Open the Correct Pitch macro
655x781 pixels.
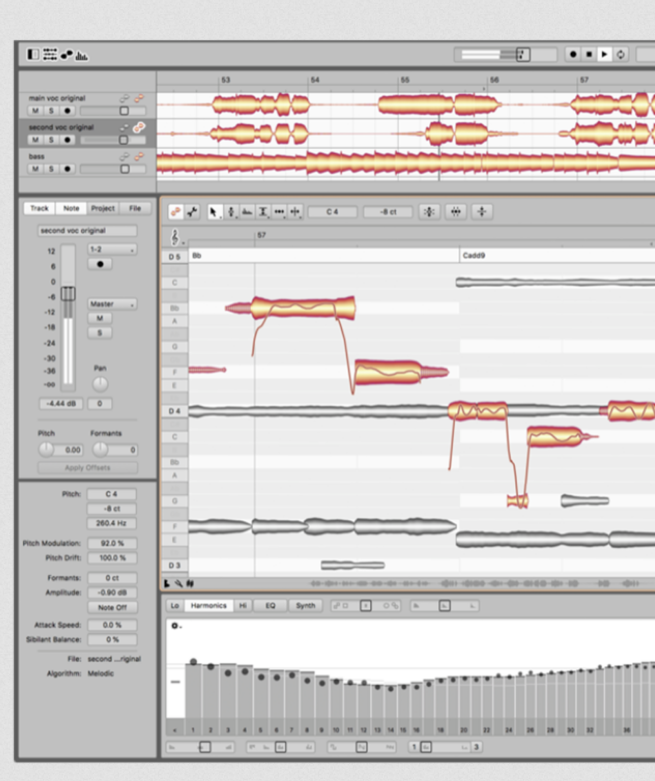(429, 212)
